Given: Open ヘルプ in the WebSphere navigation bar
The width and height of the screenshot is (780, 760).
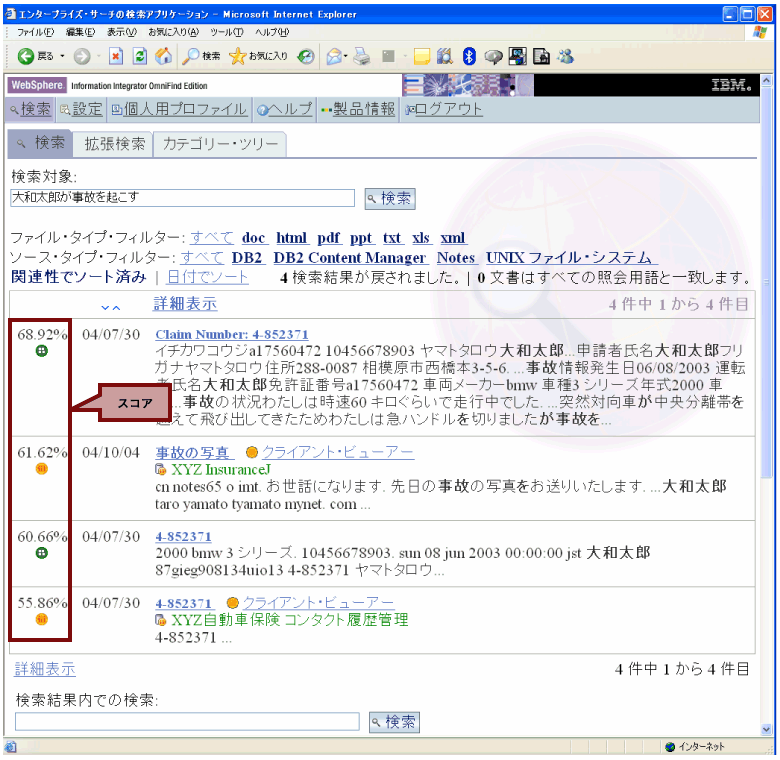Looking at the screenshot, I should point(285,109).
